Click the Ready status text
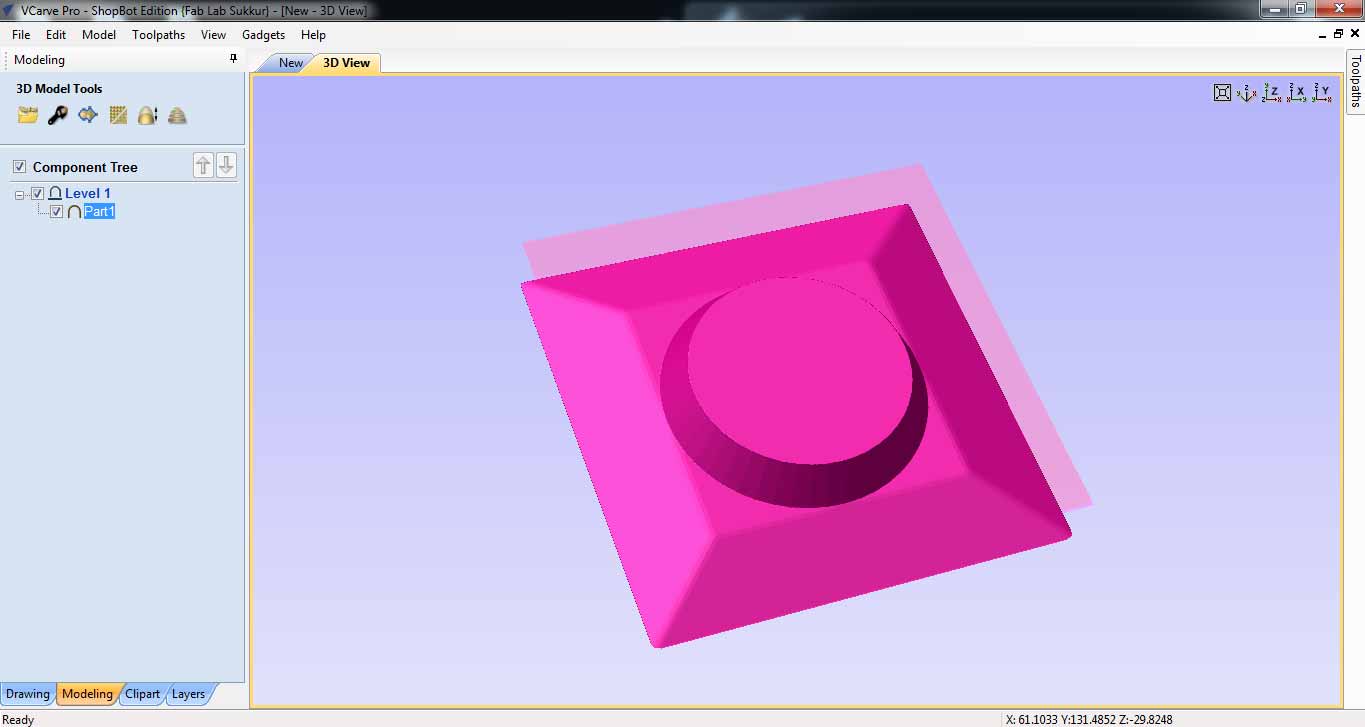 coord(18,719)
